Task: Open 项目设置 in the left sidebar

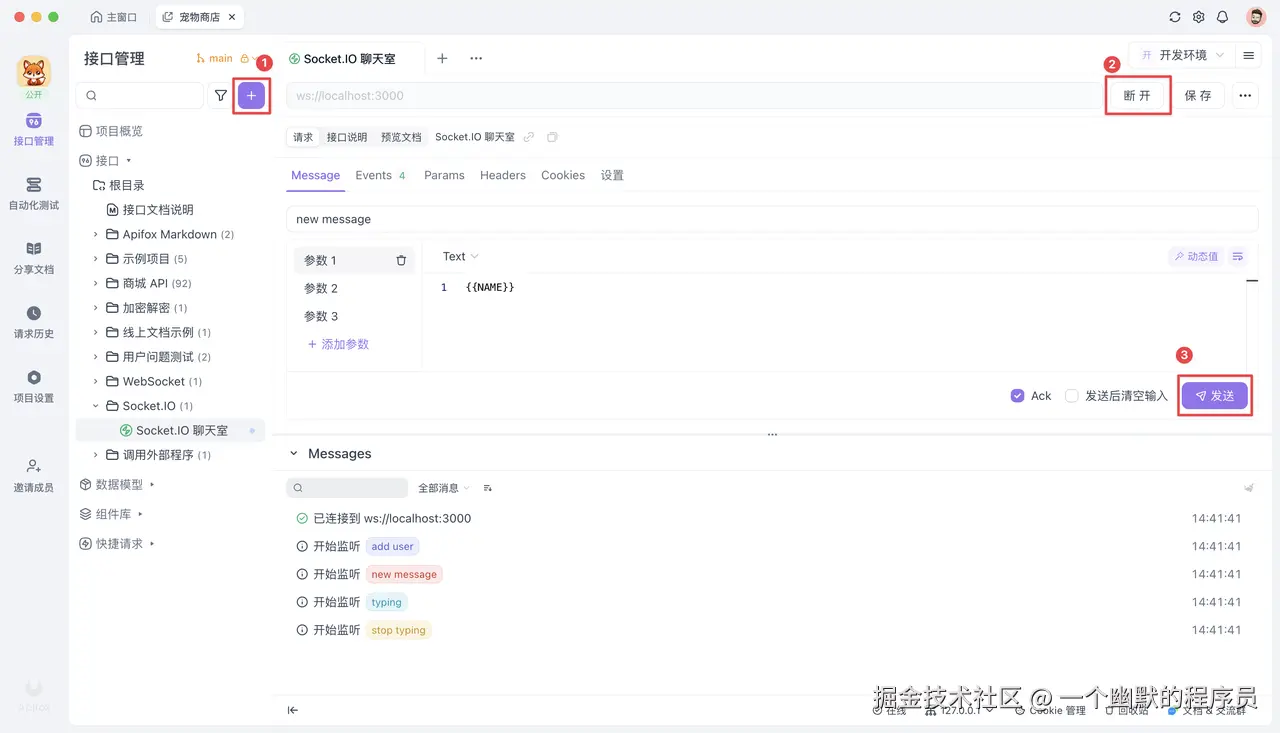Action: pyautogui.click(x=34, y=386)
